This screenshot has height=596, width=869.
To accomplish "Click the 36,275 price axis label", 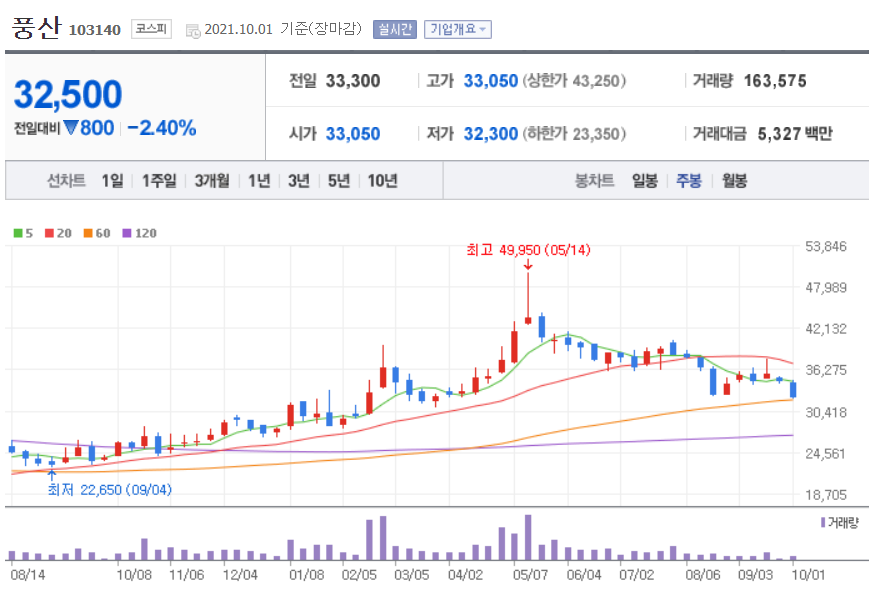I will coord(826,370).
